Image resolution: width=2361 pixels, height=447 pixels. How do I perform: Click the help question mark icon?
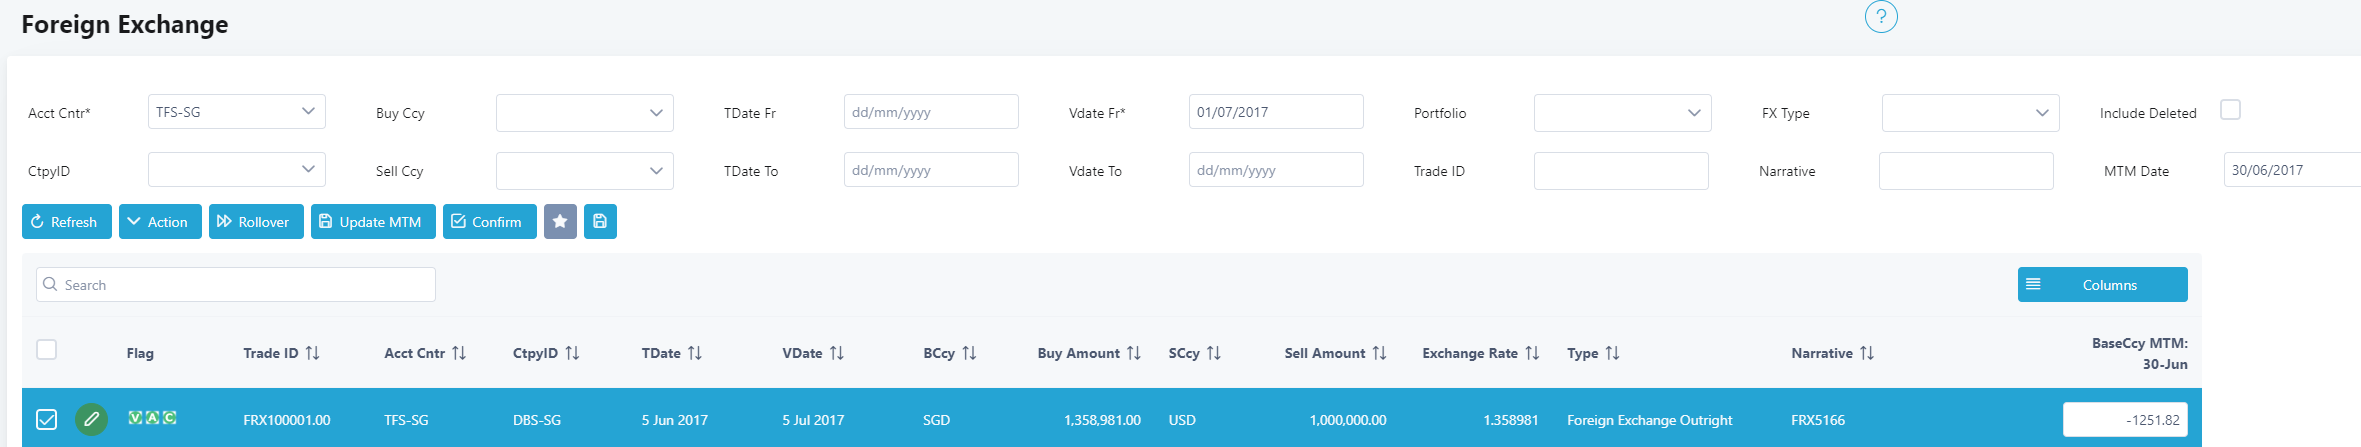[x=1881, y=17]
